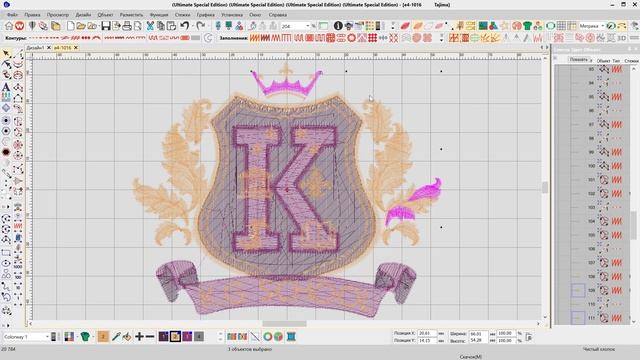Toggle 3D TrueView icon
640x360 pixels.
(622, 38)
